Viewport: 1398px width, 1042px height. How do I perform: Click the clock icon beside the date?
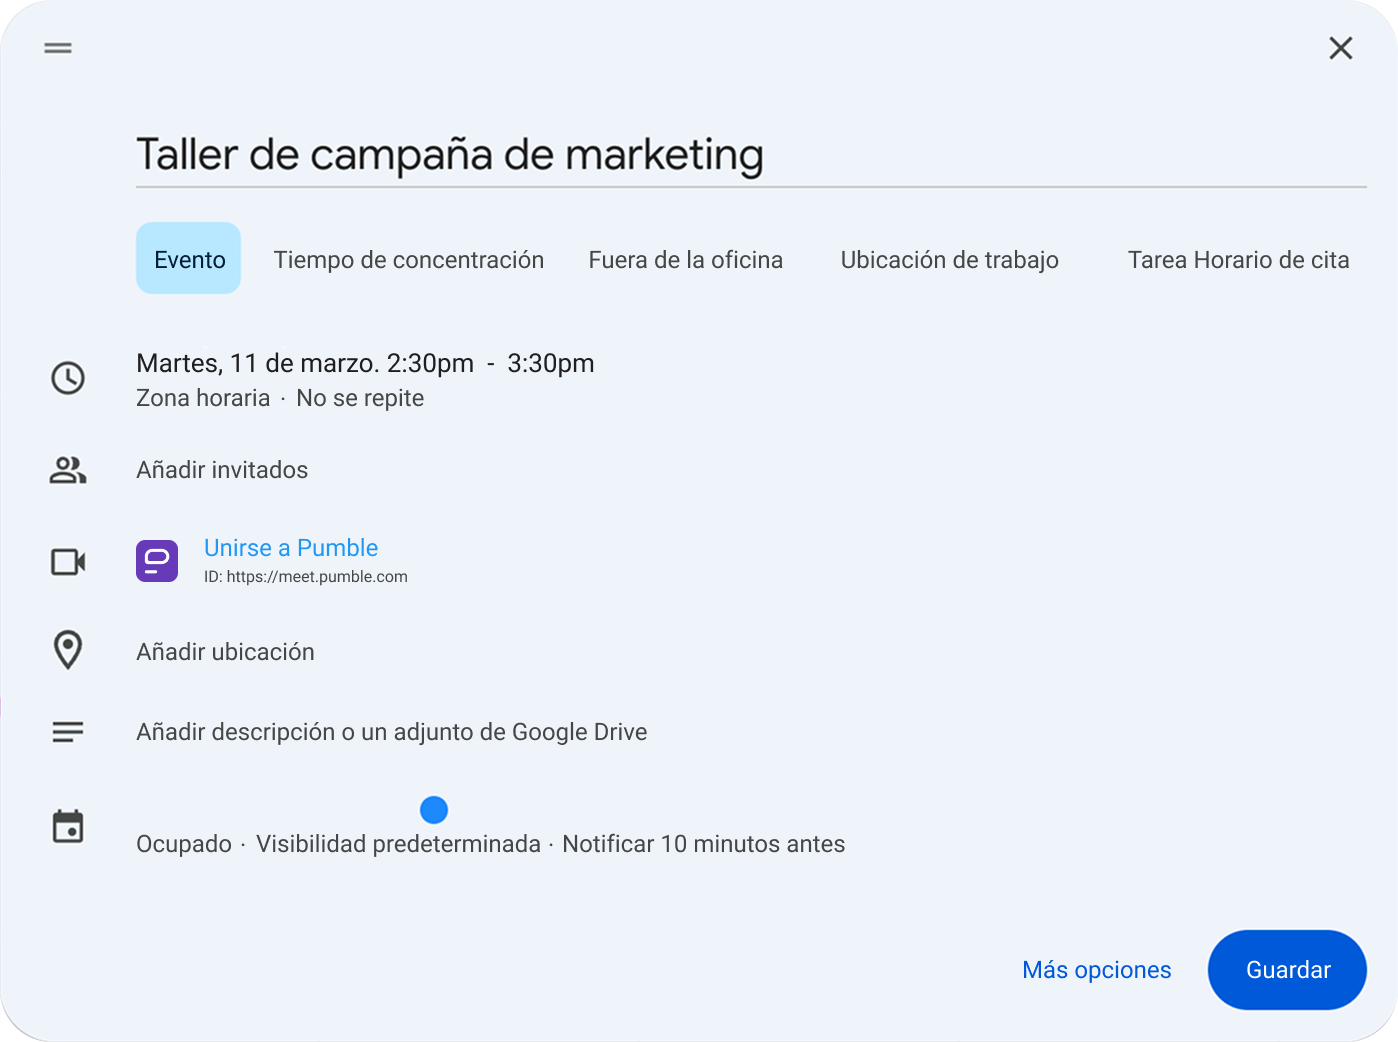coord(67,379)
